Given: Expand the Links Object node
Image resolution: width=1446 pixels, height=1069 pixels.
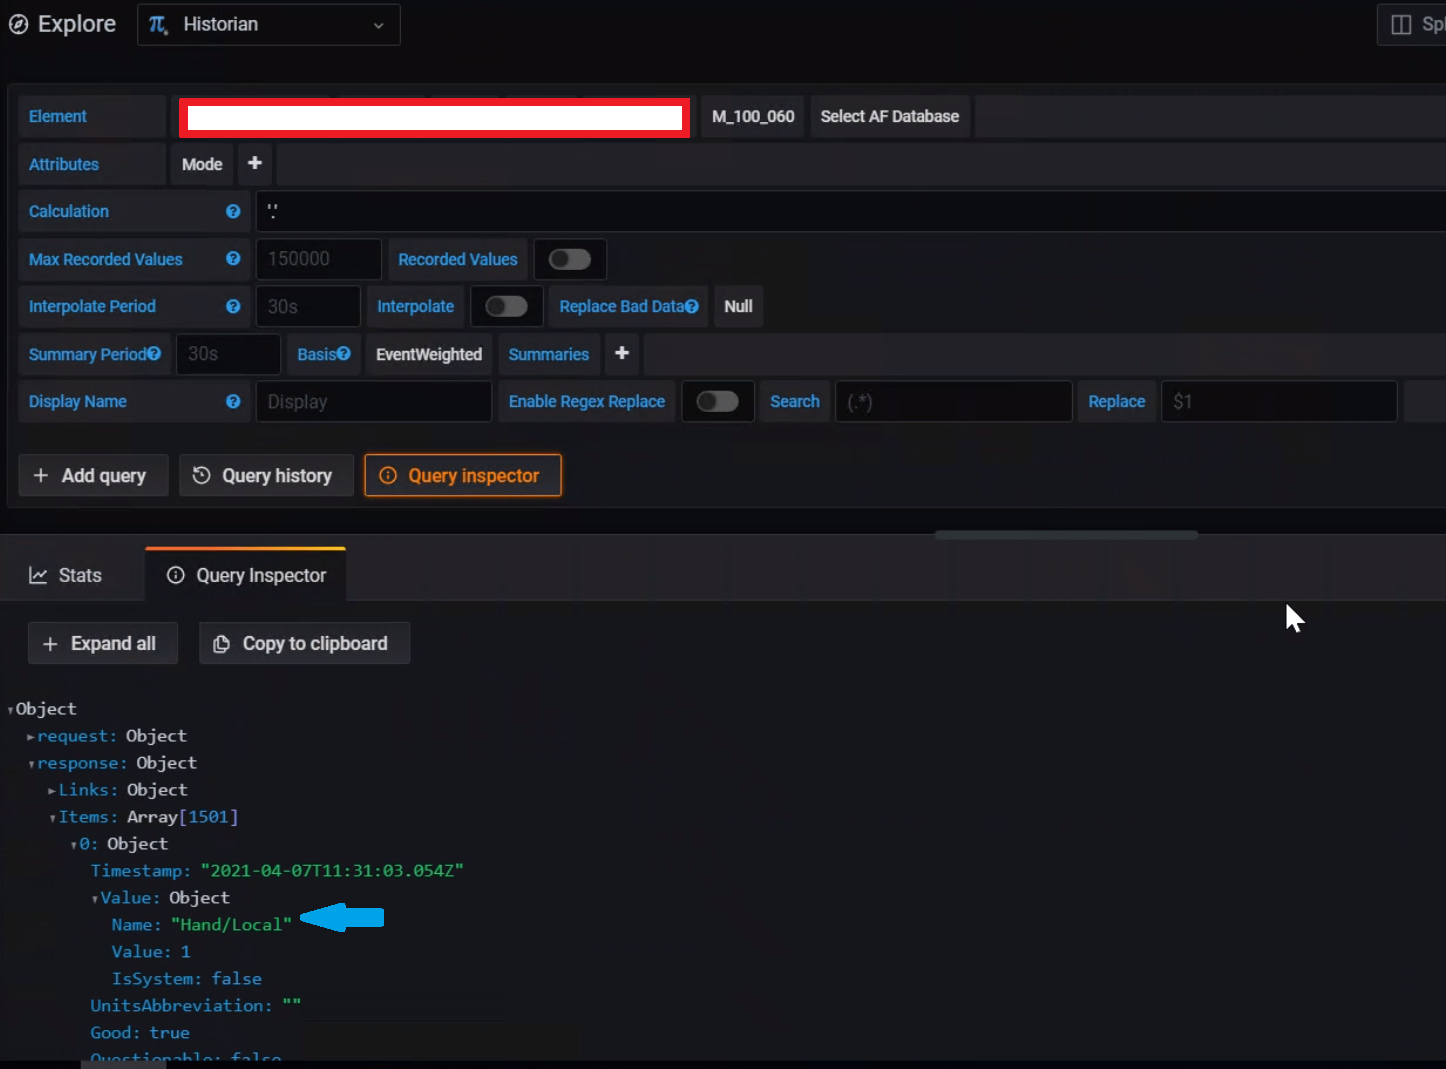Looking at the screenshot, I should (x=51, y=789).
